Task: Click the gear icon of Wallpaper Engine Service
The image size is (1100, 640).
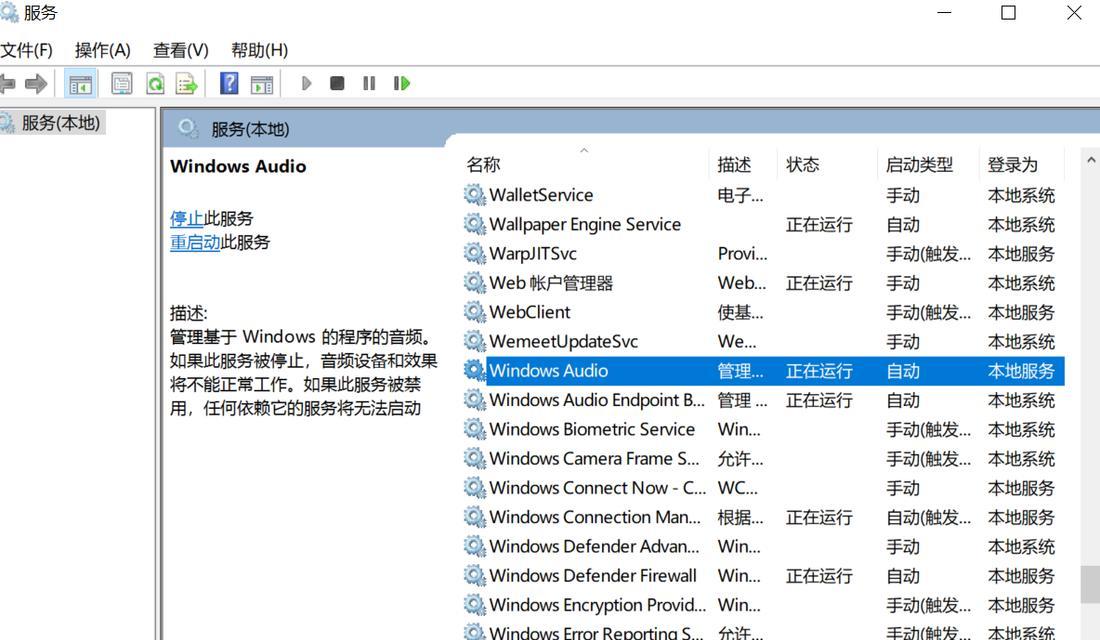Action: (x=475, y=224)
